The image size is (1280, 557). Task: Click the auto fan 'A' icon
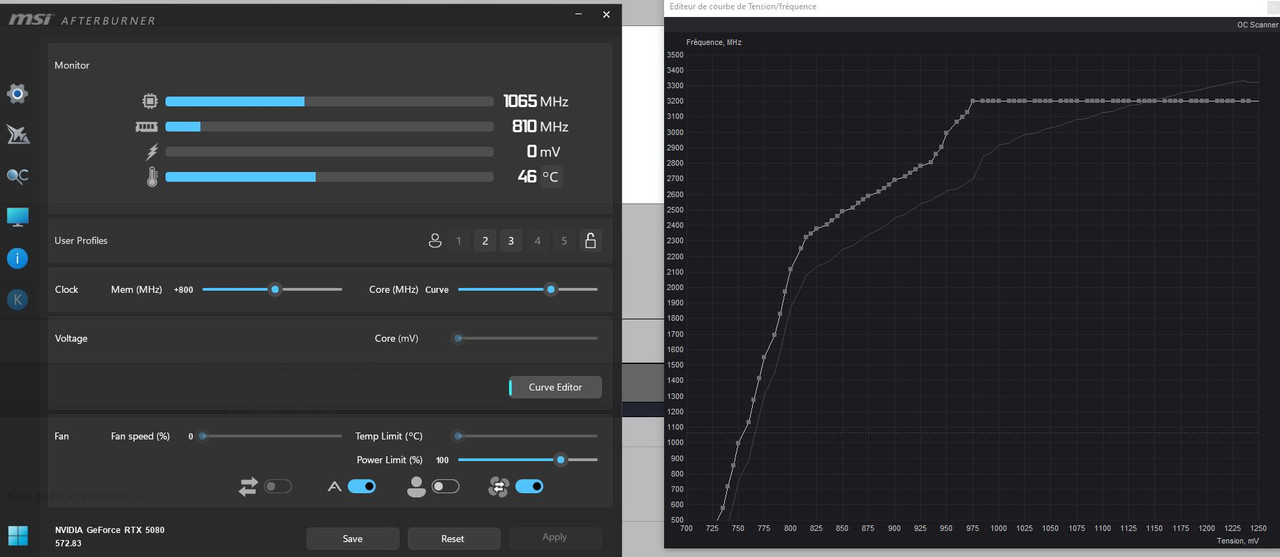pos(335,487)
